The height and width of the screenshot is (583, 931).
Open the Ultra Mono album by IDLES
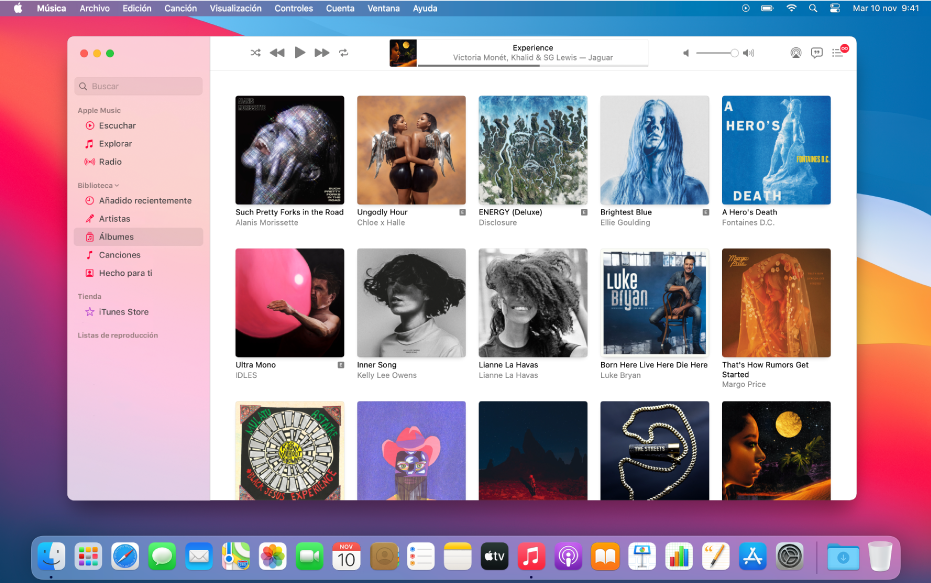[x=289, y=302]
